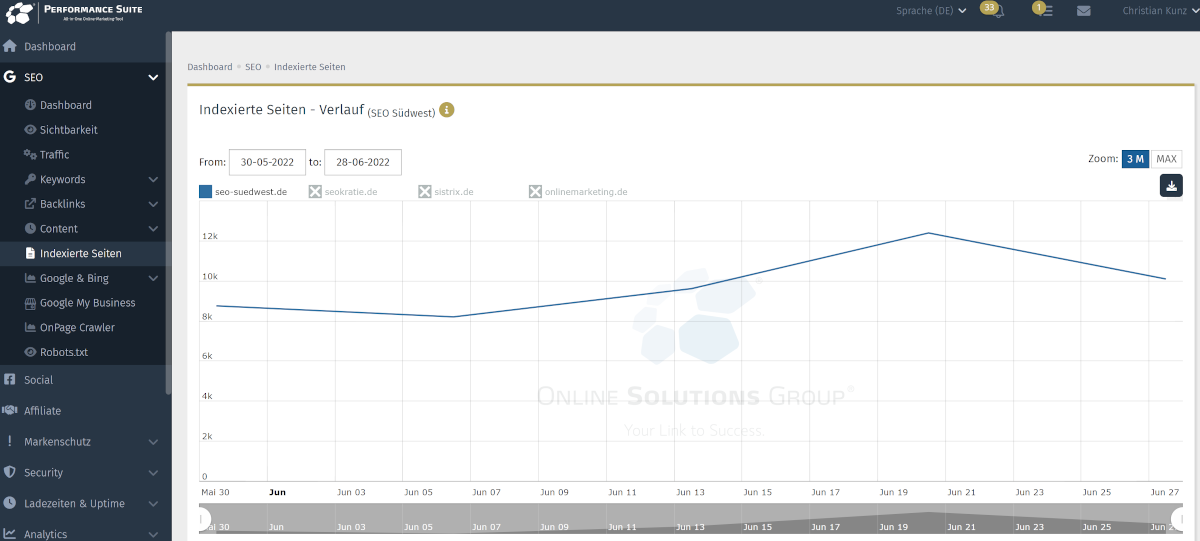Click the left handle of range slider

pyautogui.click(x=203, y=520)
